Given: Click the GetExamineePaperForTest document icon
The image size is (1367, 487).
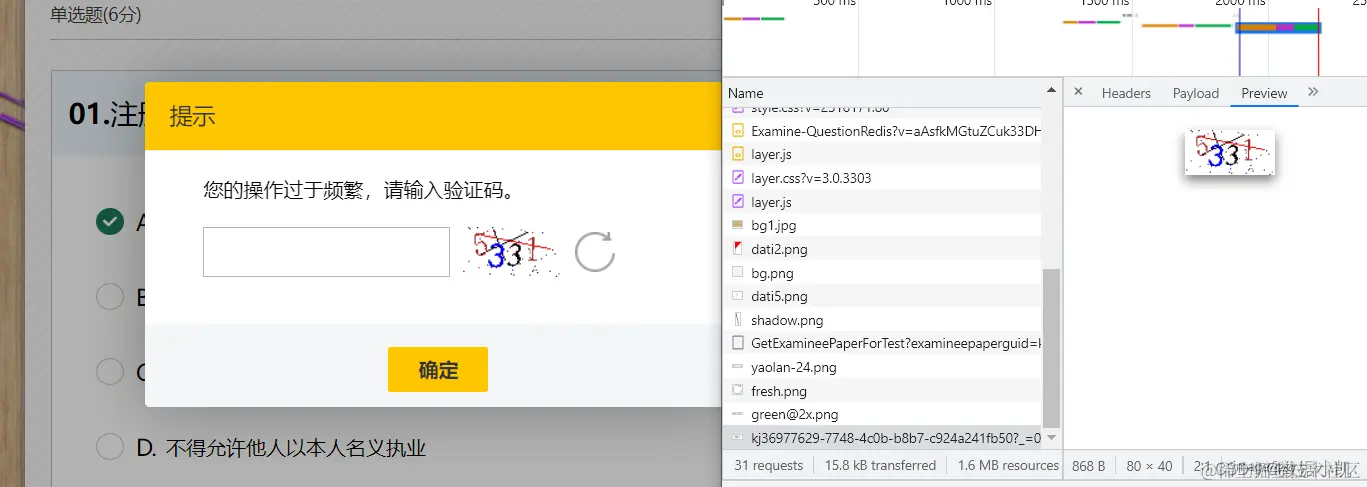Looking at the screenshot, I should point(738,343).
